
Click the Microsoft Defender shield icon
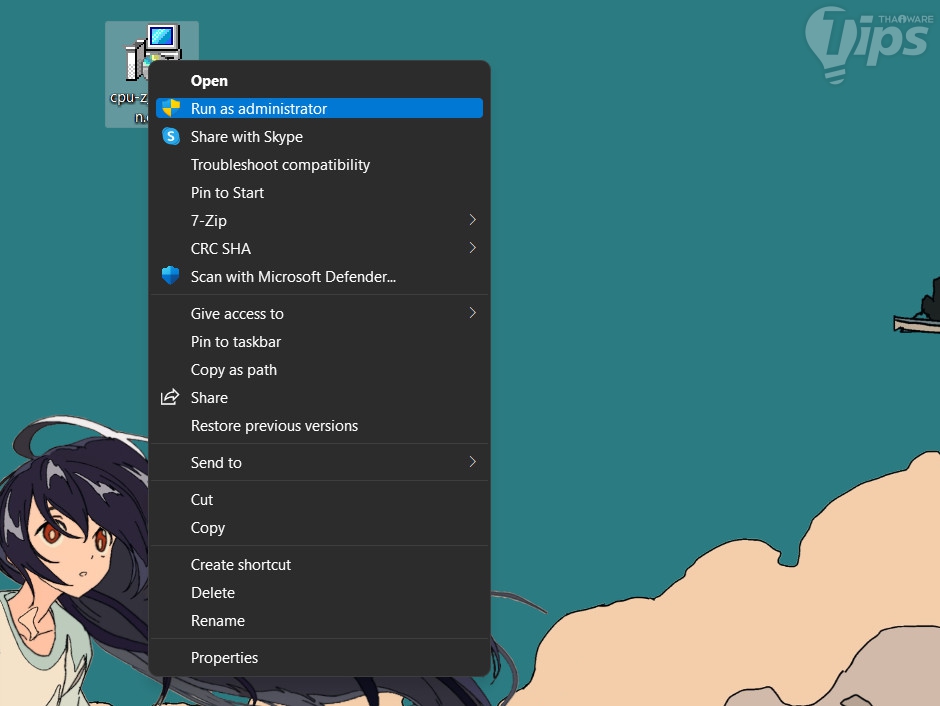click(x=171, y=276)
